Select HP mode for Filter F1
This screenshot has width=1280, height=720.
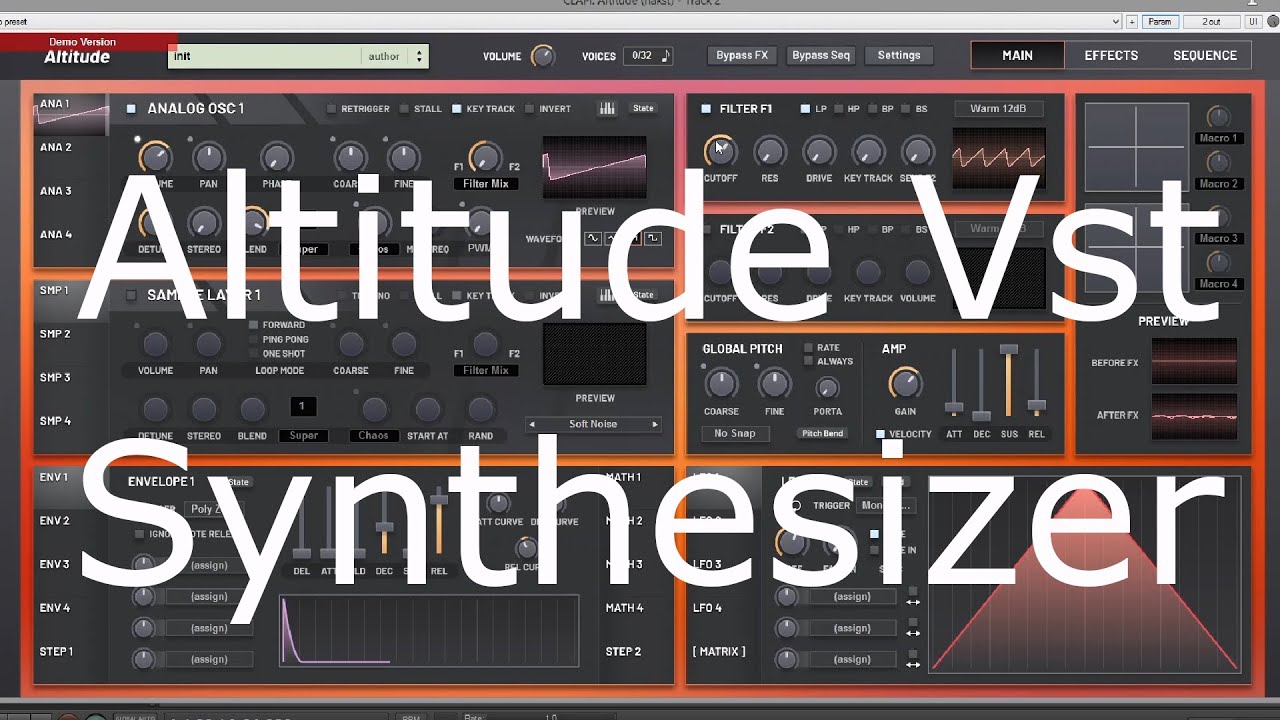click(839, 109)
